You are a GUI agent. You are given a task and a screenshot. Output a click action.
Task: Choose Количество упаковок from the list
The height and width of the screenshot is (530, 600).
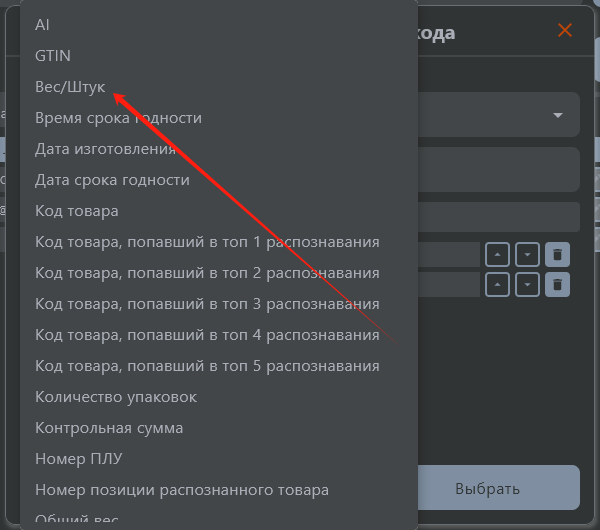pos(116,397)
